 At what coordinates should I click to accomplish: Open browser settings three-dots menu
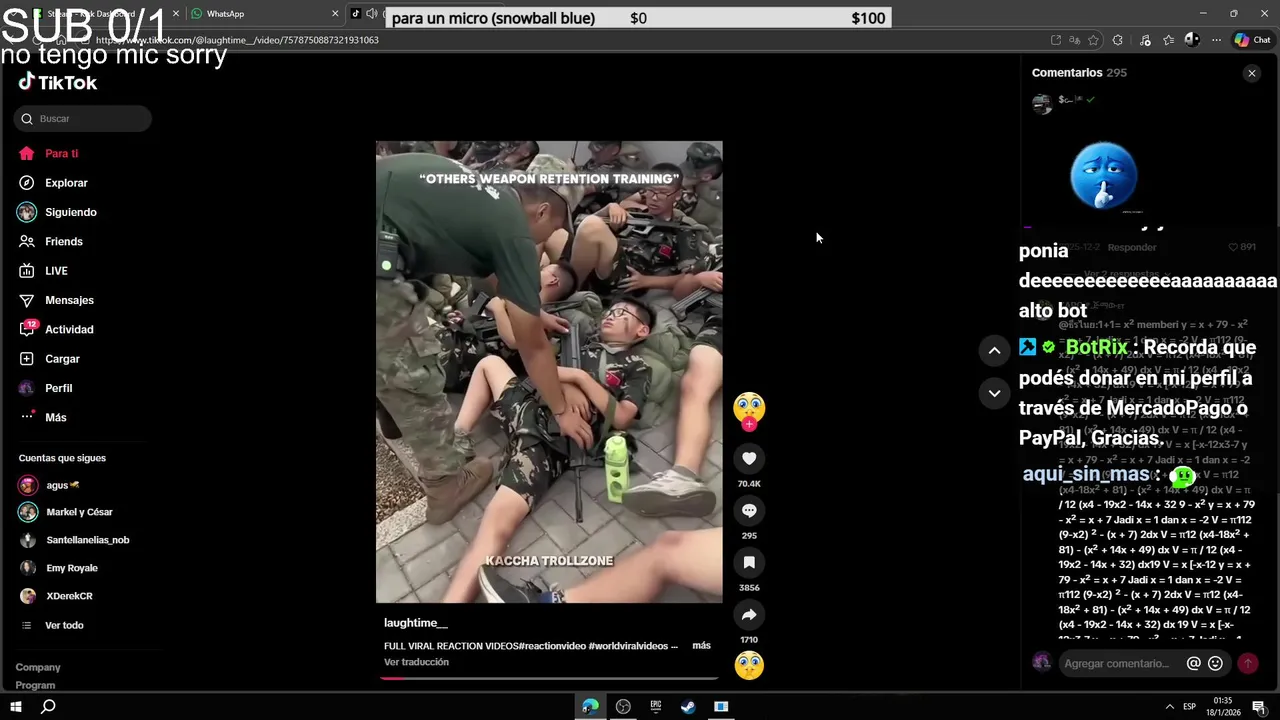(x=1216, y=40)
